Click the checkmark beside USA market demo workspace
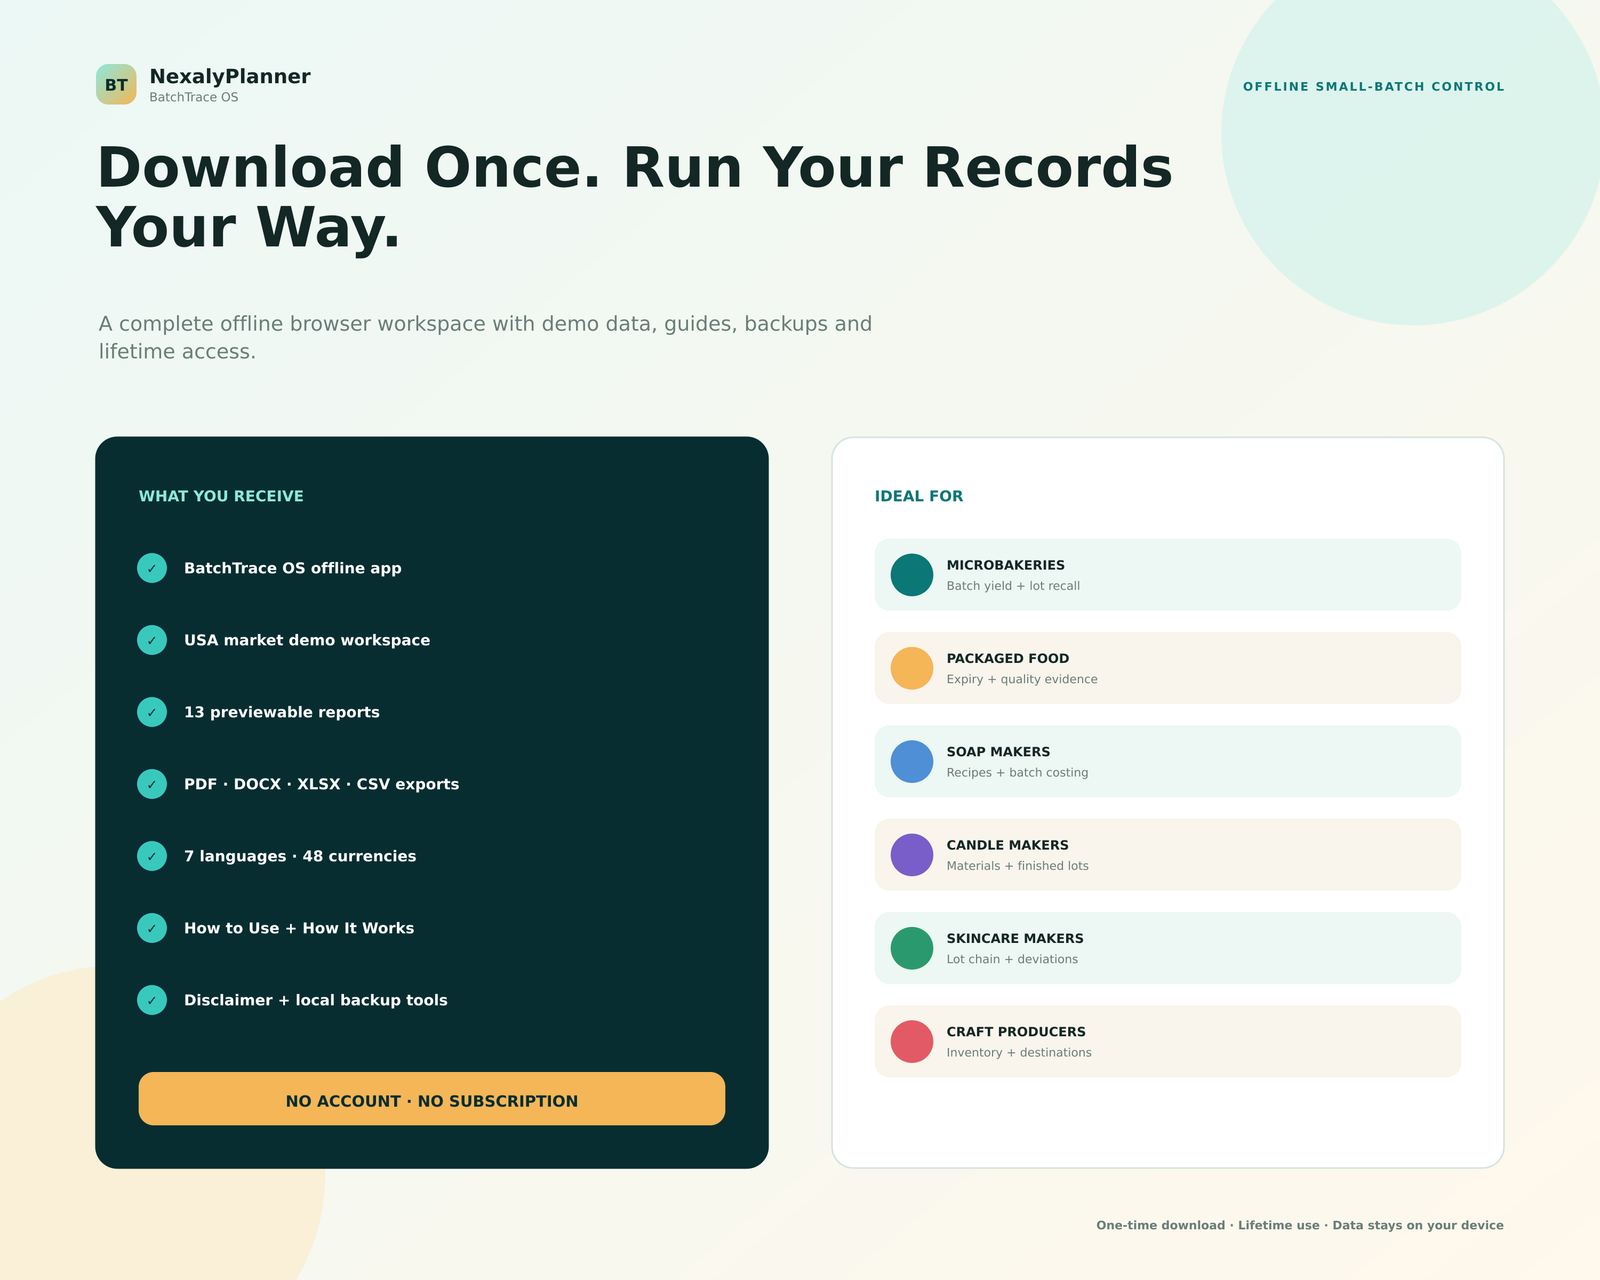1600x1280 pixels. click(x=152, y=640)
